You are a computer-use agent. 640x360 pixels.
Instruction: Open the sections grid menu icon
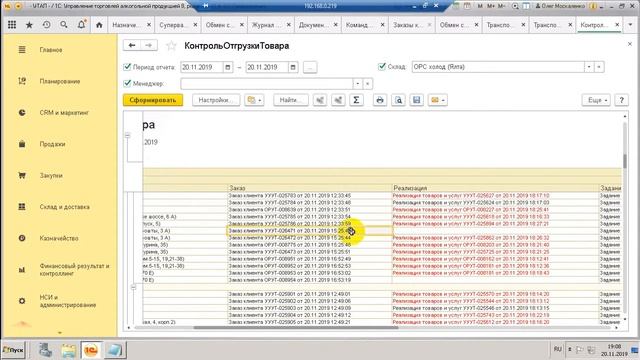[x=12, y=25]
